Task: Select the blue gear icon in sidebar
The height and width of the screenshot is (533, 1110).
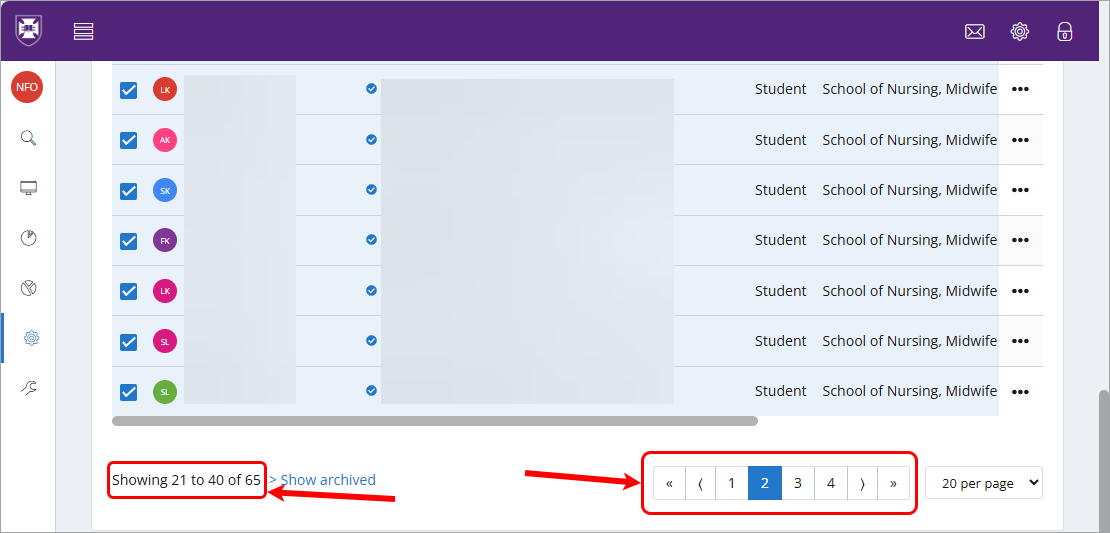Action: [30, 338]
